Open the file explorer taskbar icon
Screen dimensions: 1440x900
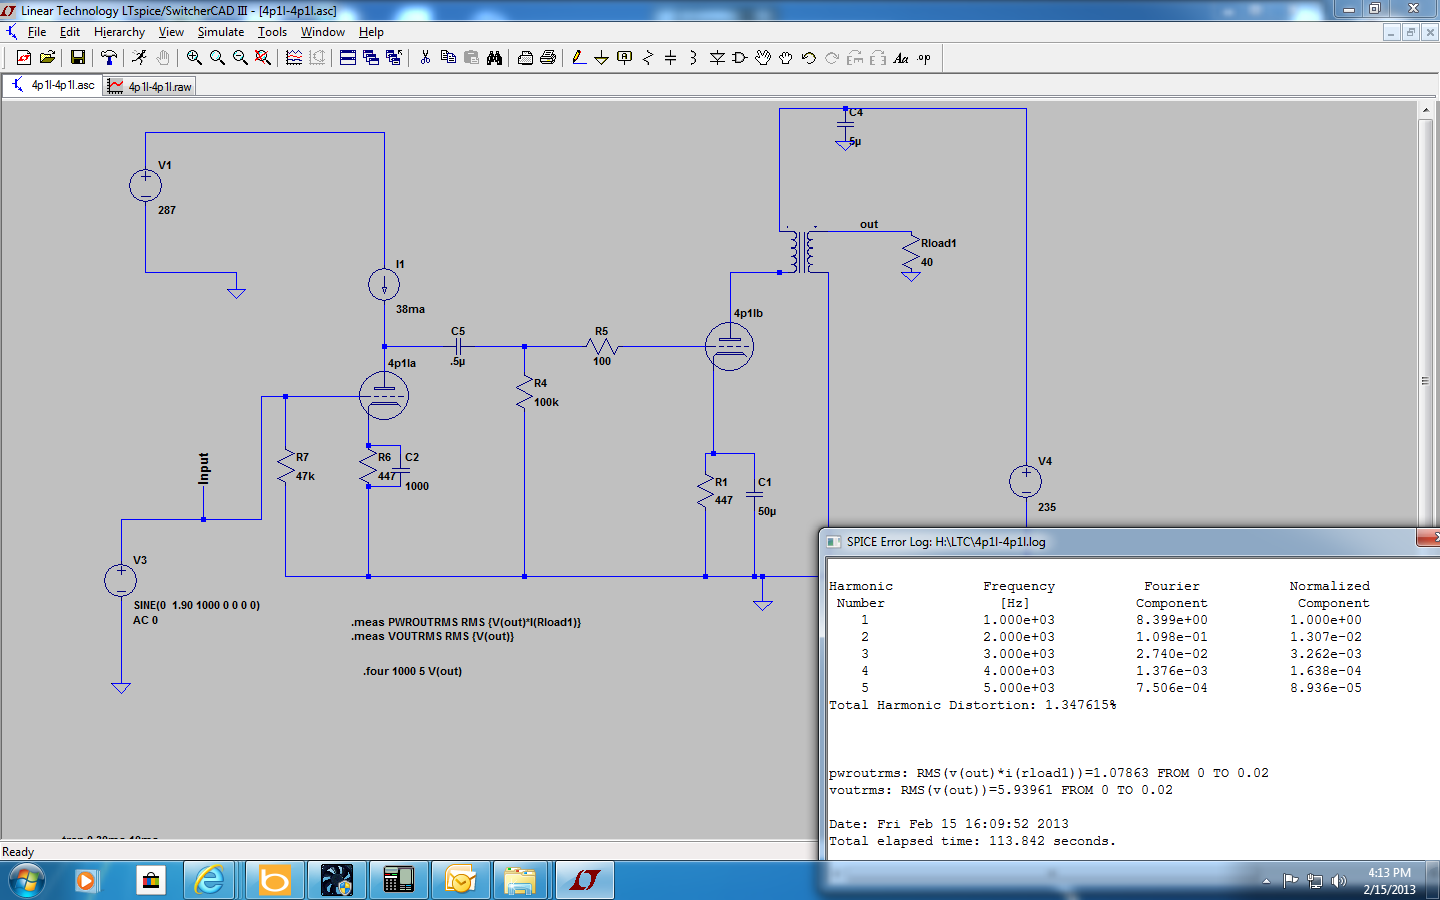(520, 880)
